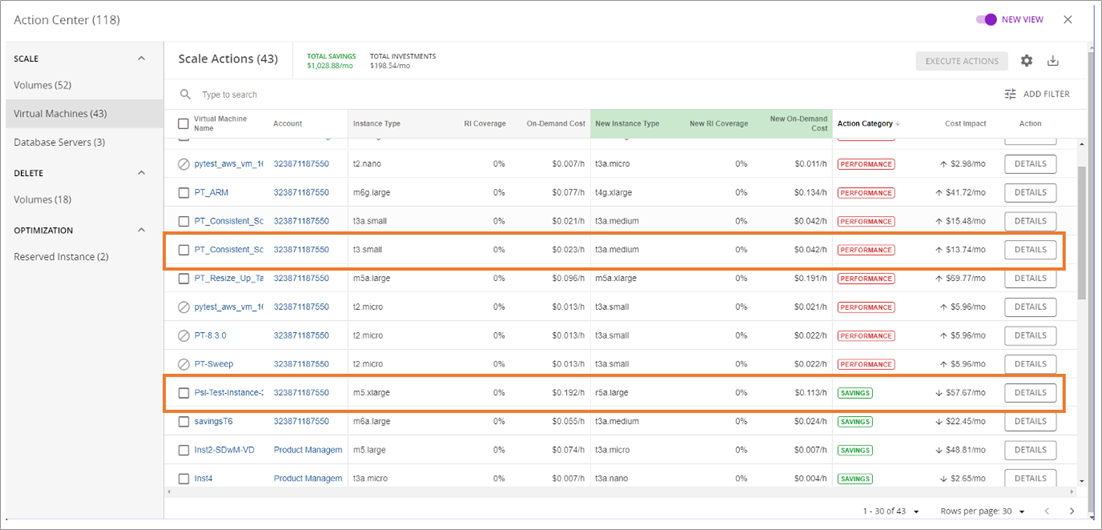Image resolution: width=1102 pixels, height=530 pixels.
Task: Sort by Action Category column arrow
Action: 897,124
